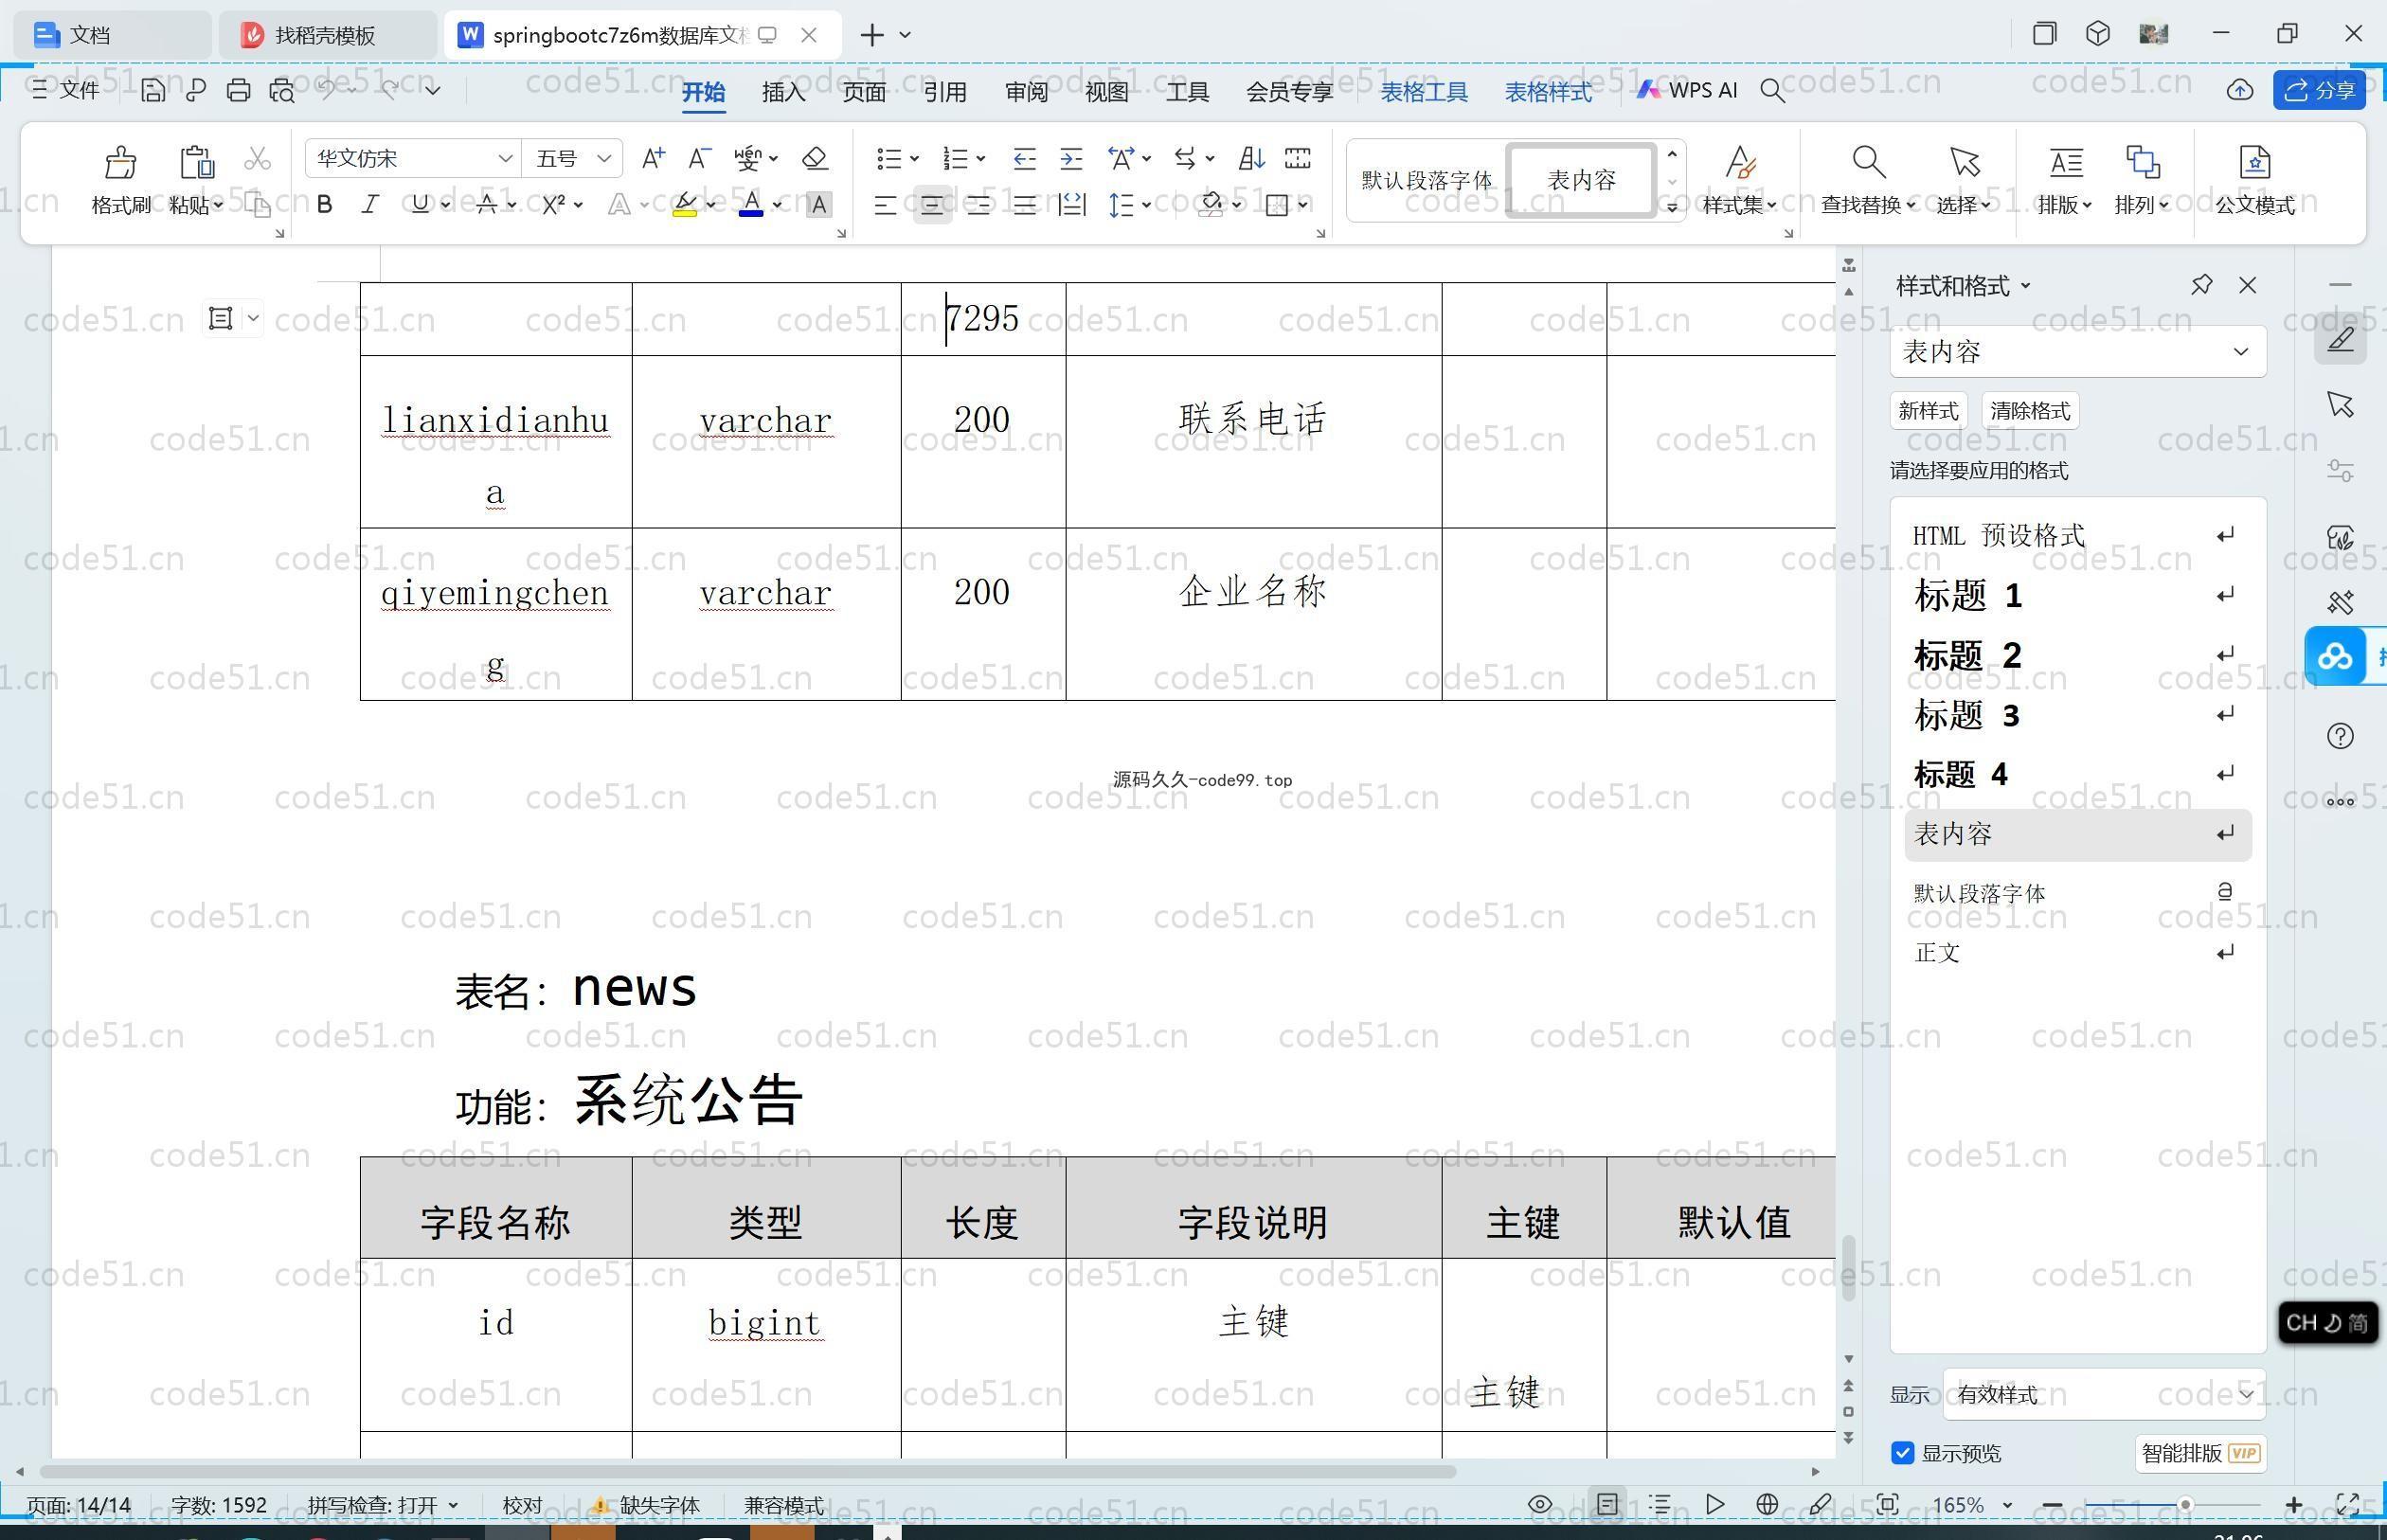Apply the 标题 1 style from list
This screenshot has width=2387, height=1540.
pyautogui.click(x=2078, y=596)
